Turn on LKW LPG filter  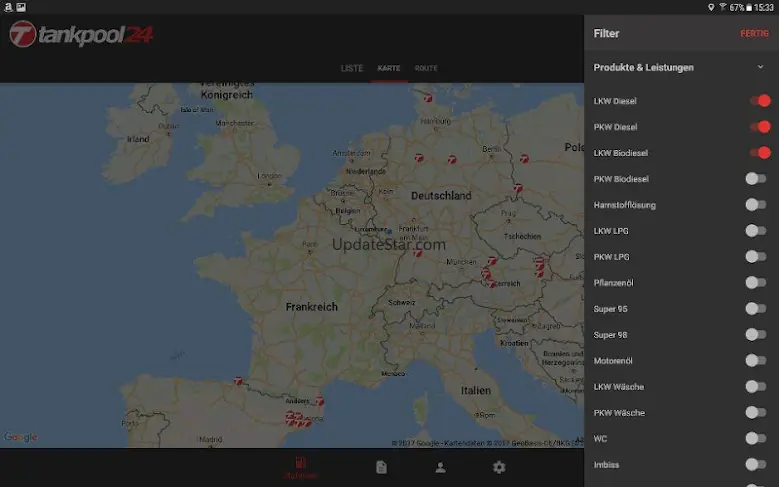coord(756,231)
